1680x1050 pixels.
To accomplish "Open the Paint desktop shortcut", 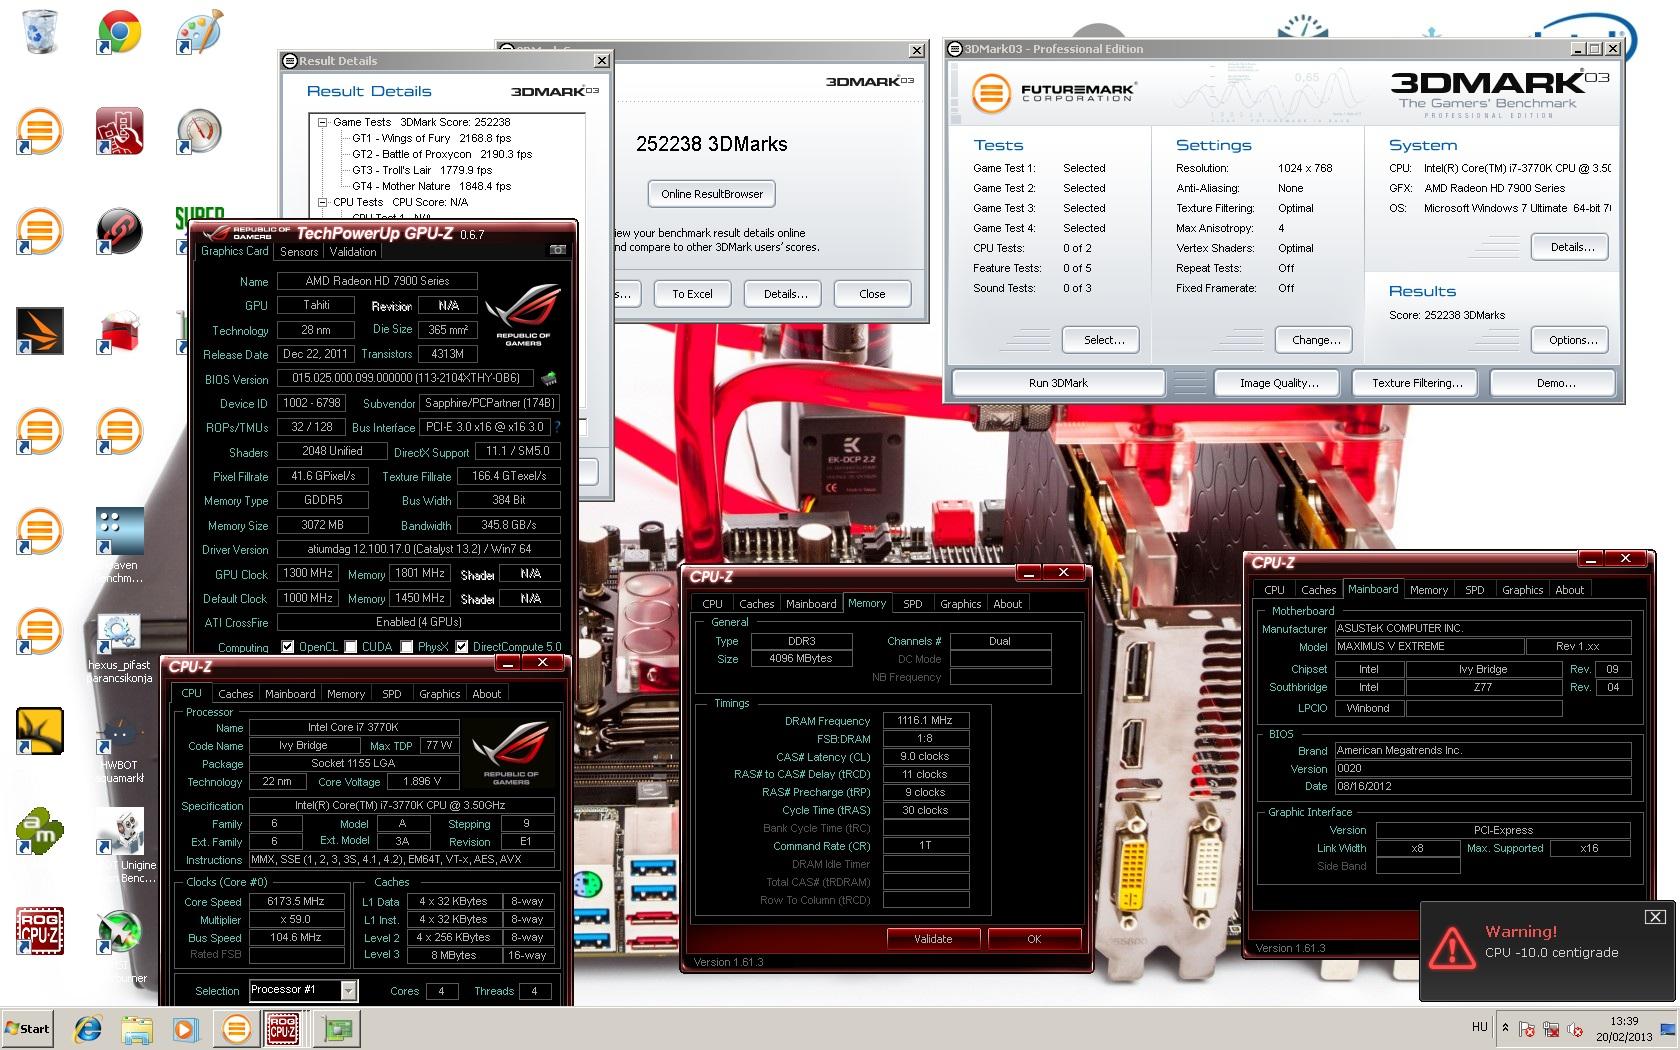I will coord(199,32).
